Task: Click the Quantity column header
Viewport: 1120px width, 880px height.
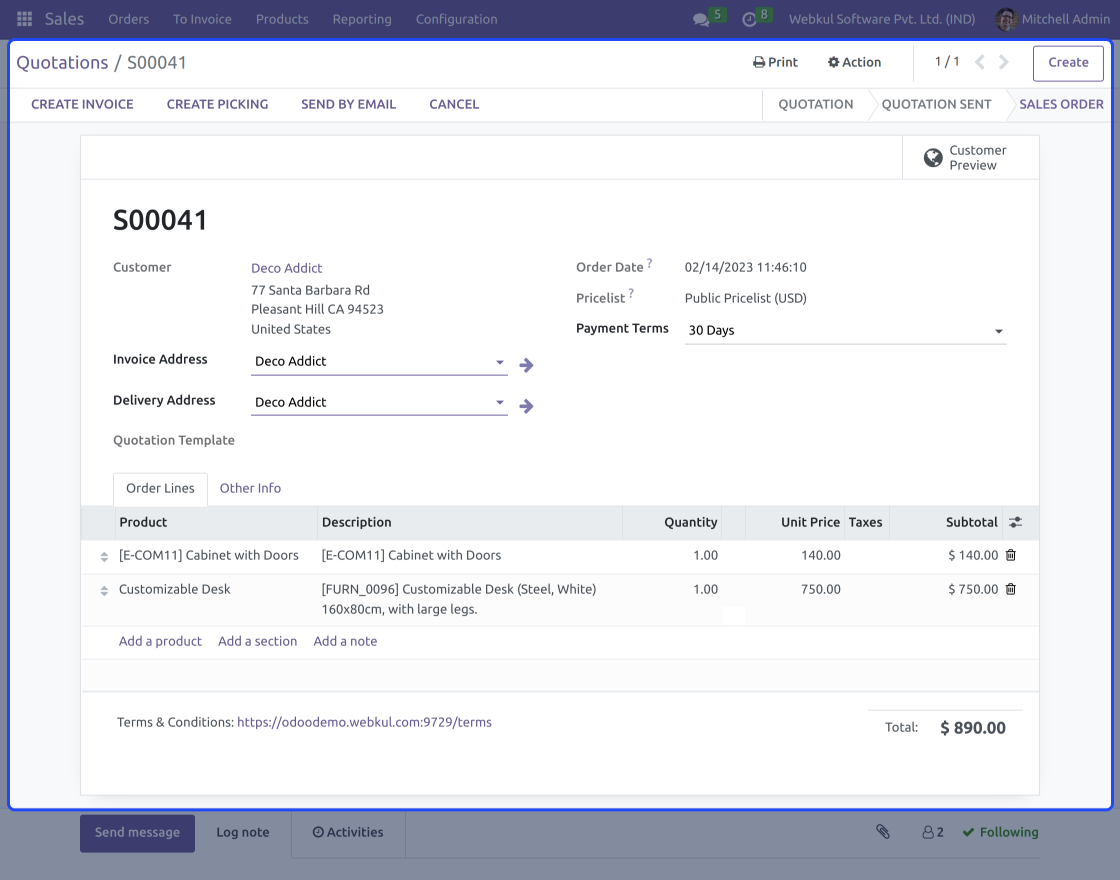Action: pos(671,522)
